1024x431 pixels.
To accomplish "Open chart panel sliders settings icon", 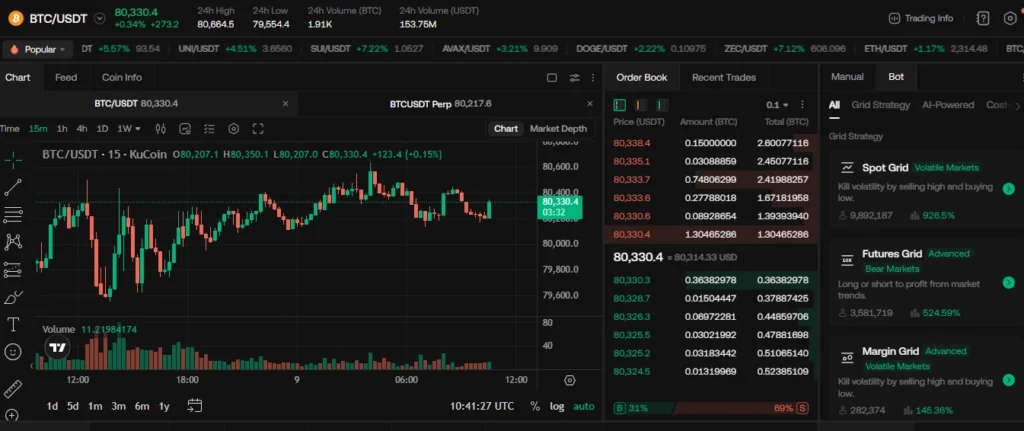I will 575,78.
